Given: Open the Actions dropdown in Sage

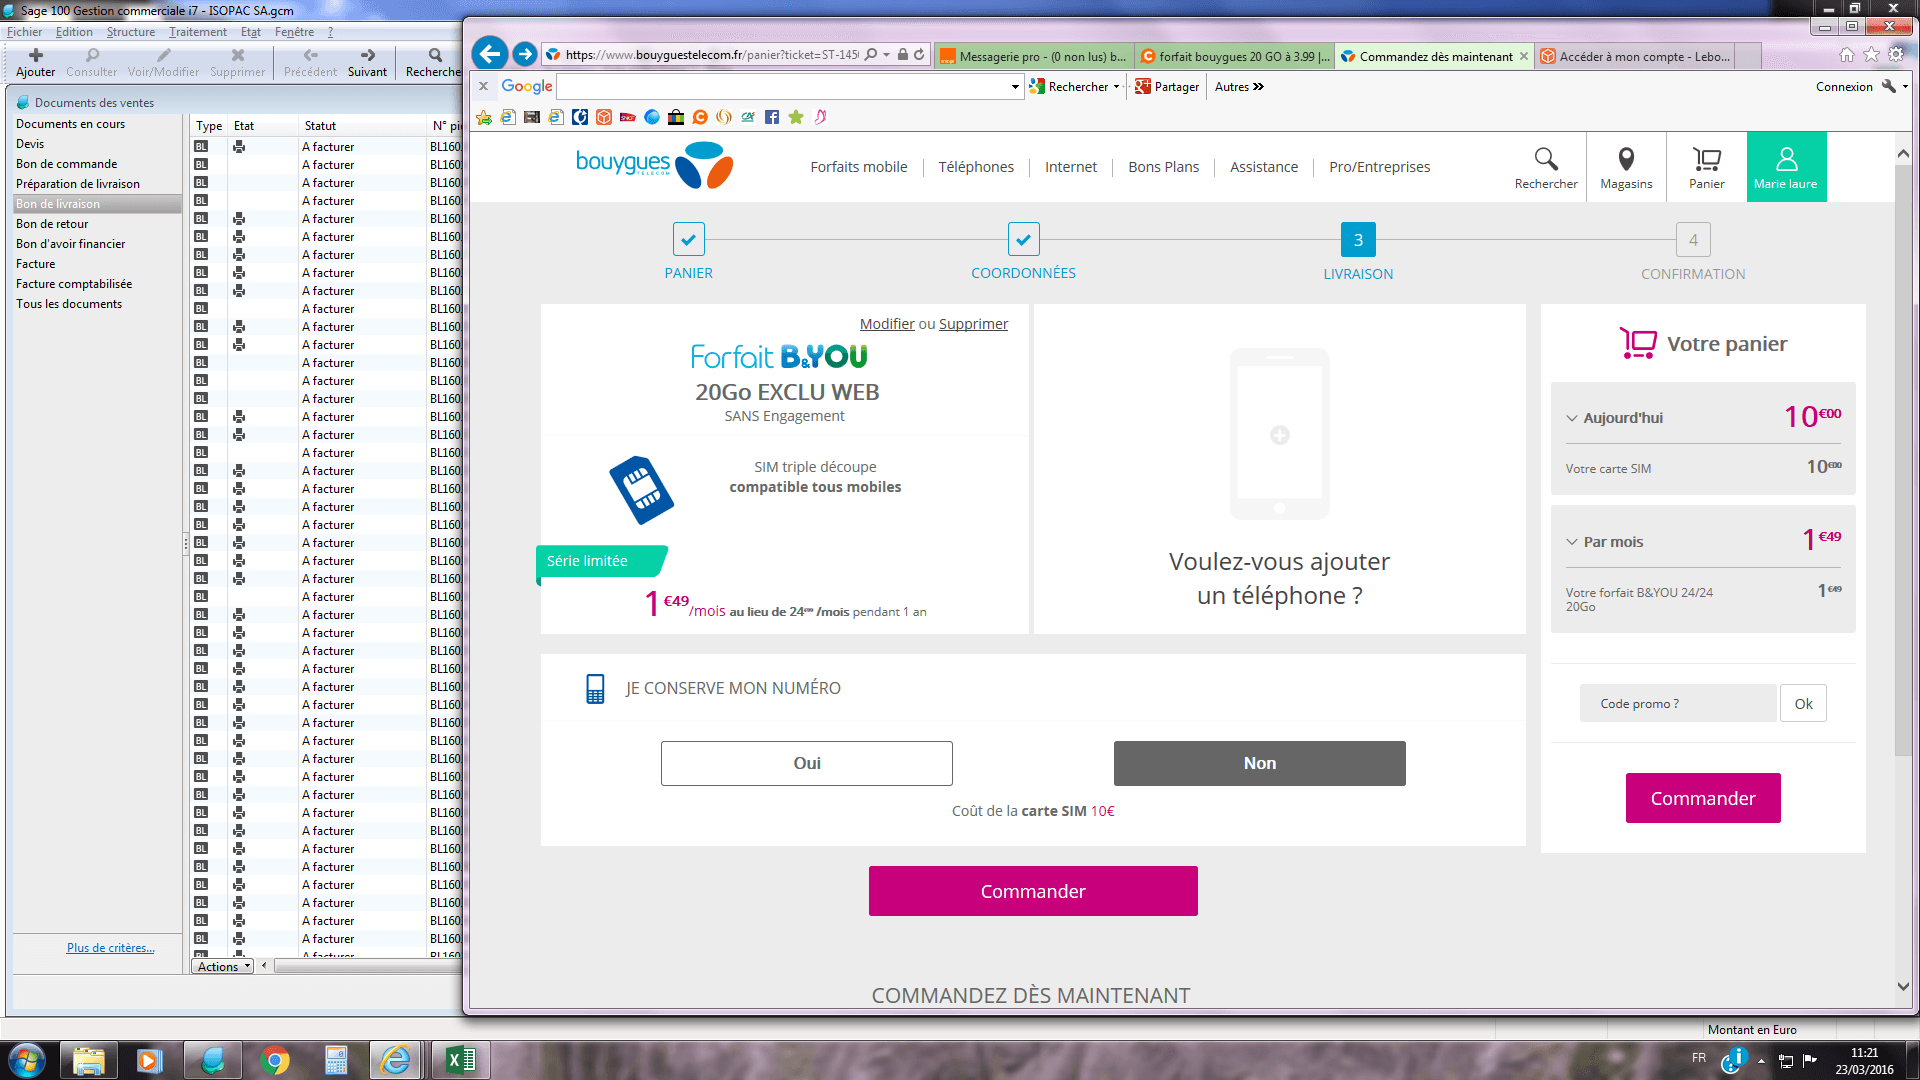Looking at the screenshot, I should (x=223, y=966).
